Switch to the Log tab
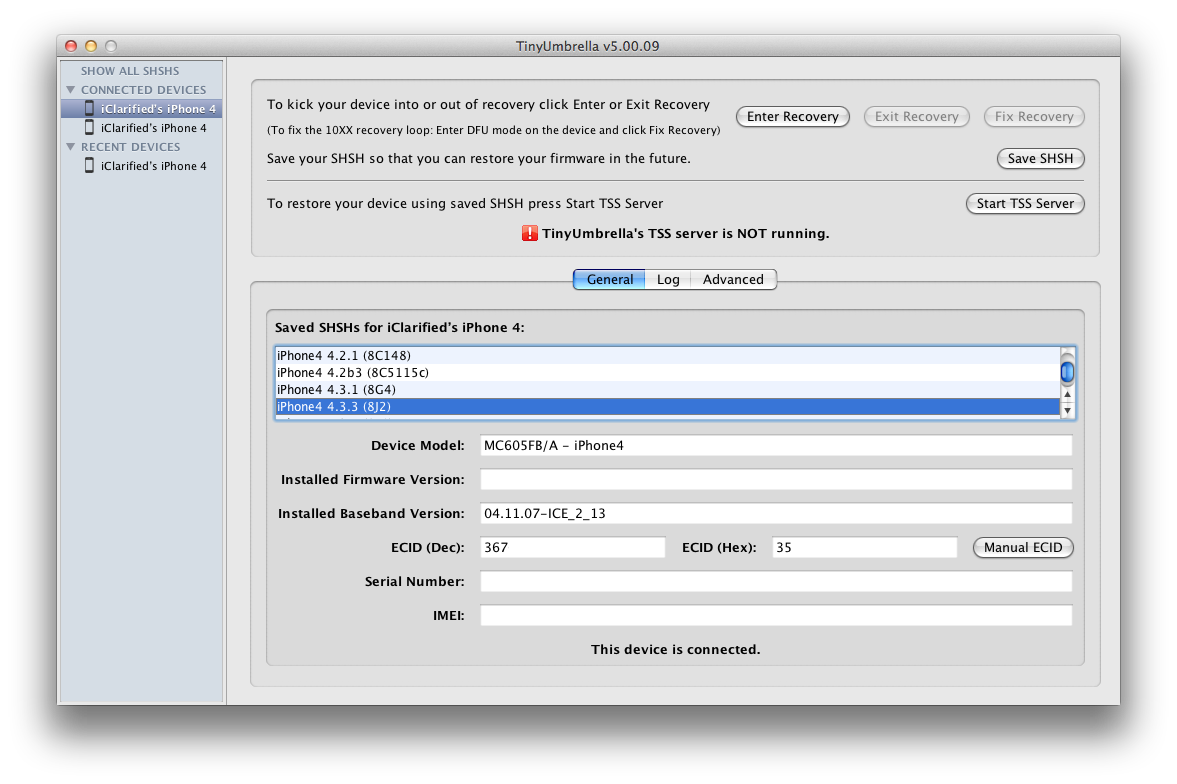The height and width of the screenshot is (784, 1177). click(668, 280)
